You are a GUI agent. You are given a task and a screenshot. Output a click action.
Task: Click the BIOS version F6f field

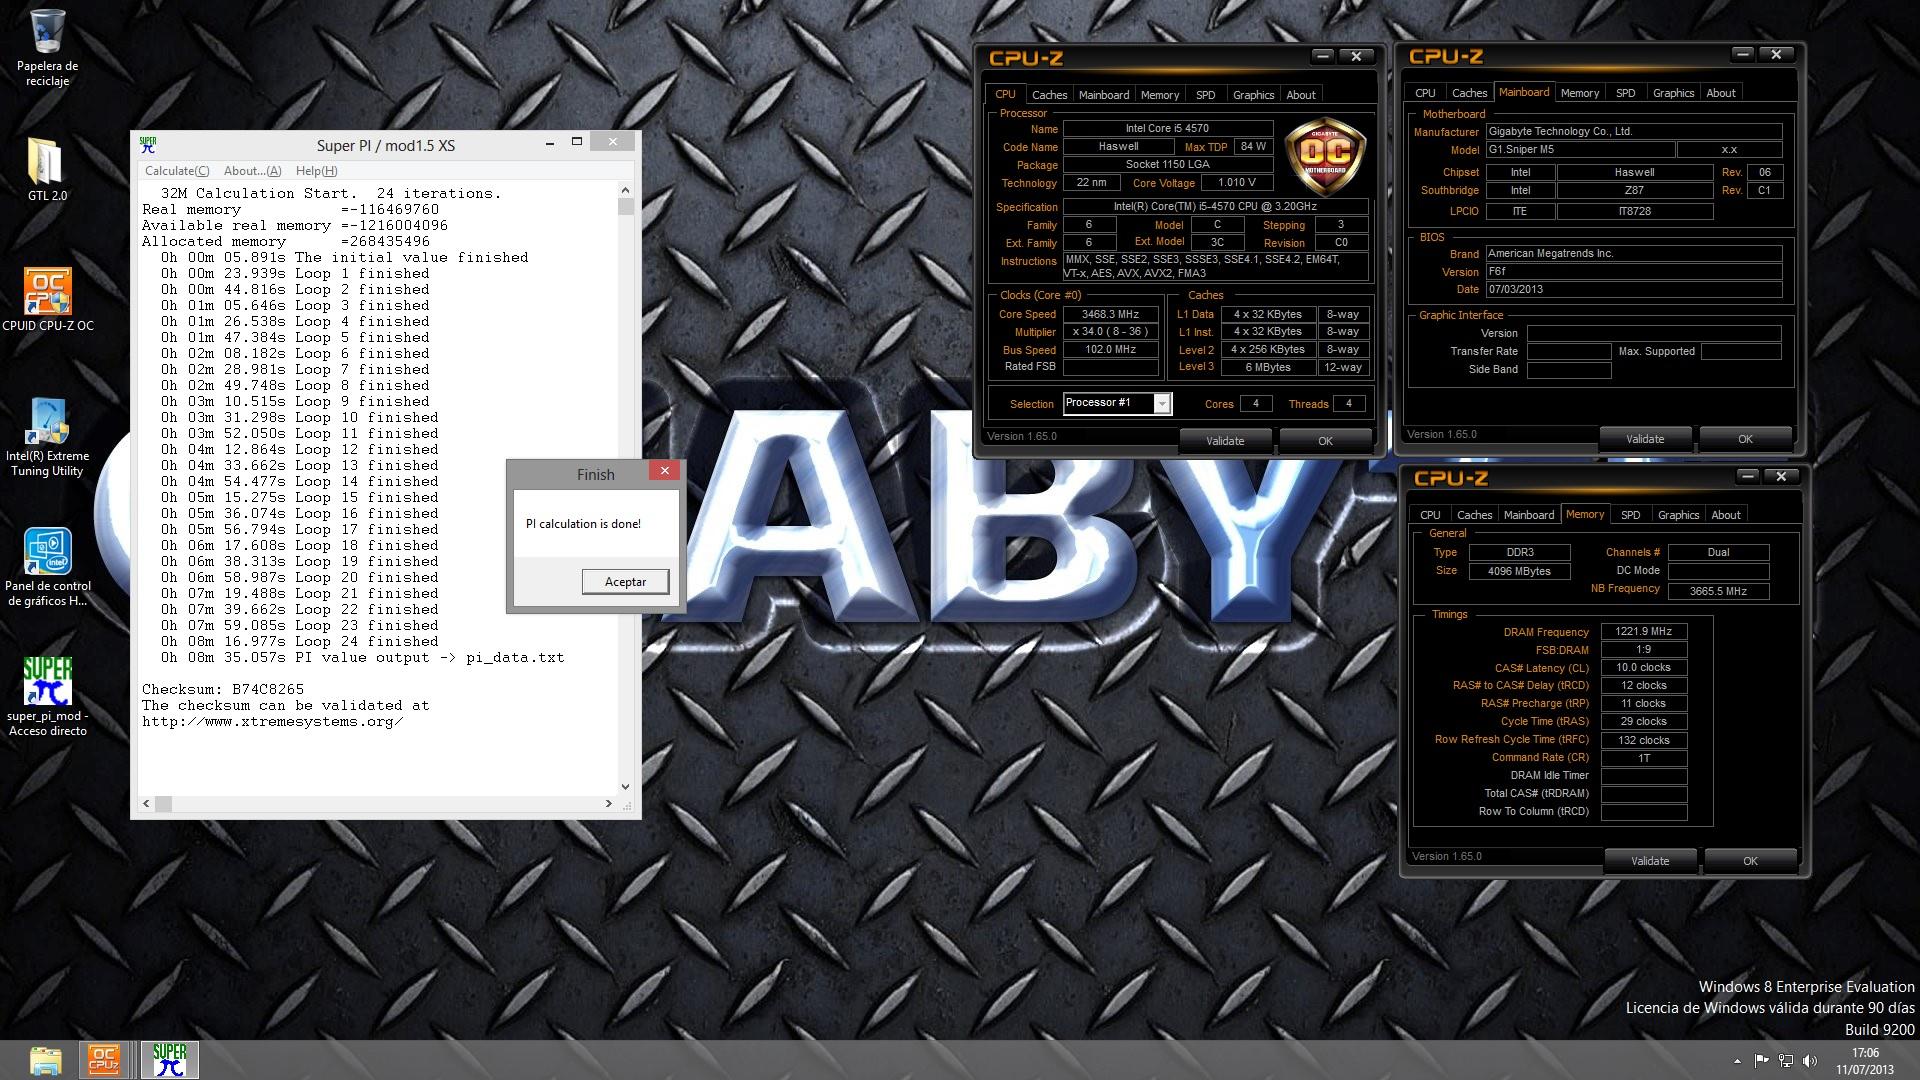point(1634,272)
